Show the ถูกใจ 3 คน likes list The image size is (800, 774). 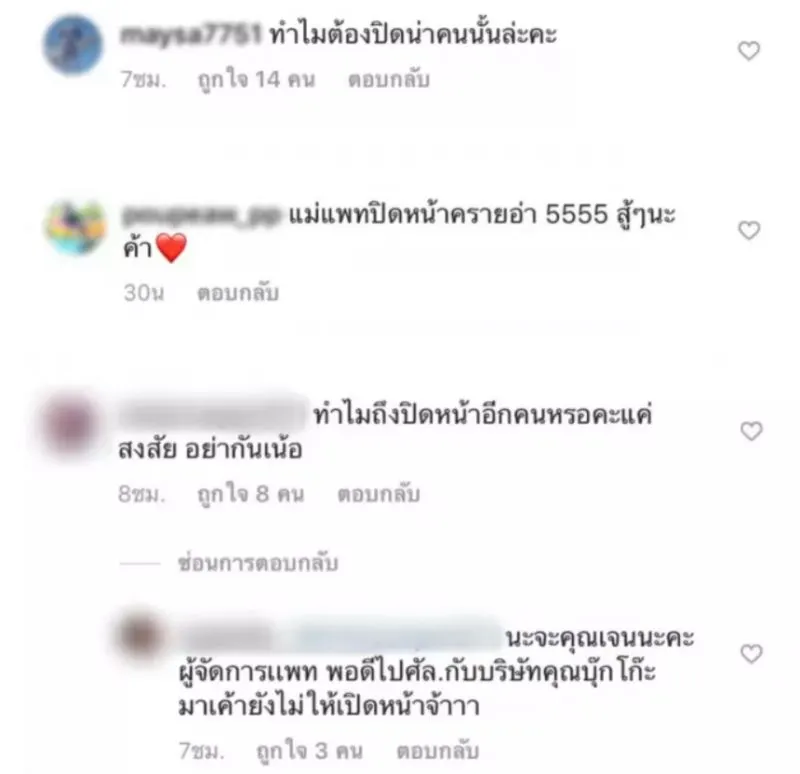[x=309, y=751]
